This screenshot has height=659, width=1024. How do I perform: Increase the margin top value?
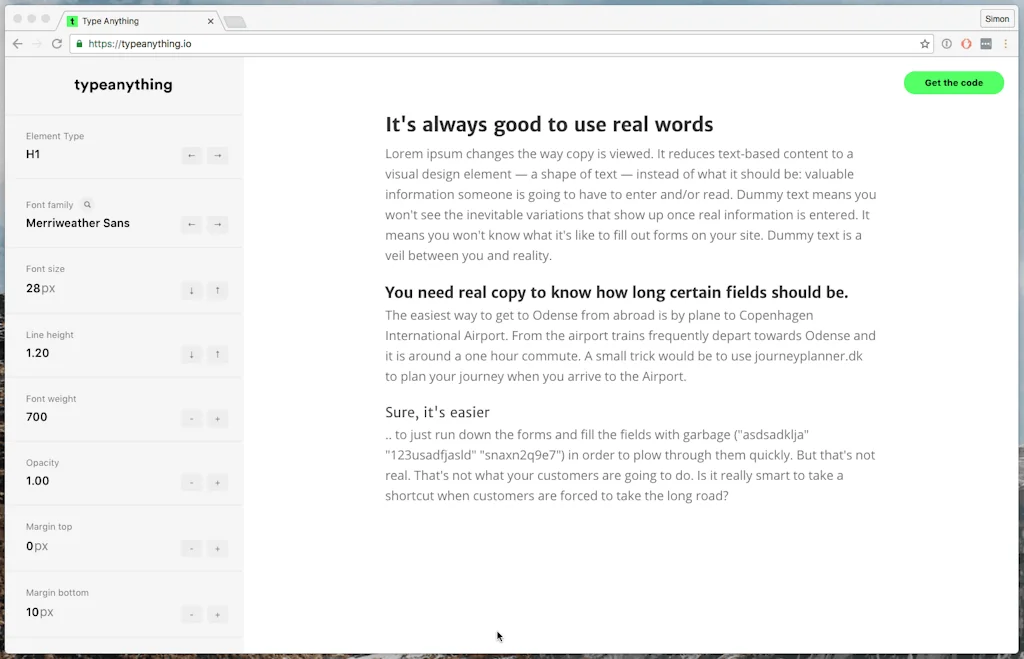point(217,548)
